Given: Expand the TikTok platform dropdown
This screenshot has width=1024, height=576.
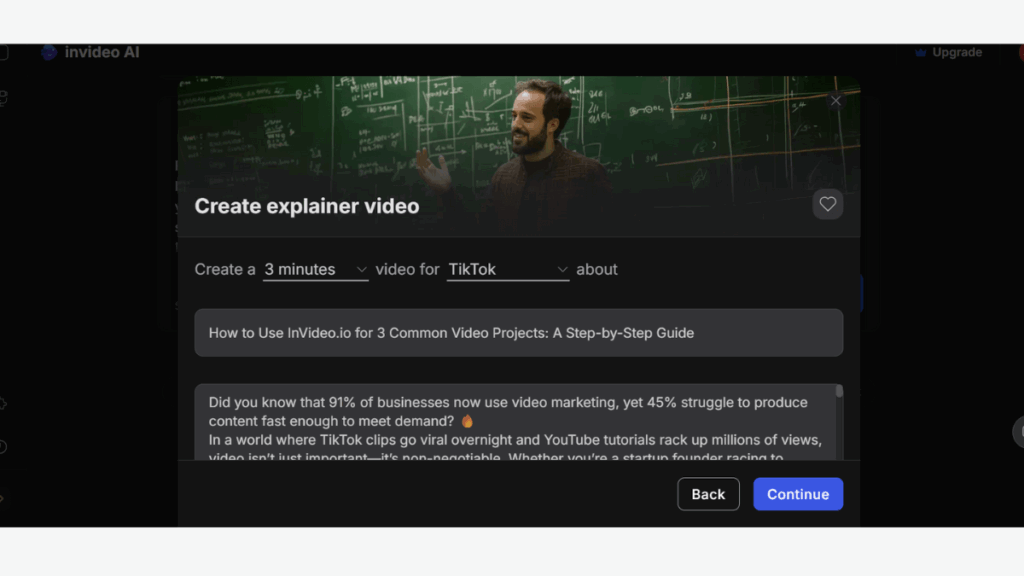Looking at the screenshot, I should pos(507,270).
